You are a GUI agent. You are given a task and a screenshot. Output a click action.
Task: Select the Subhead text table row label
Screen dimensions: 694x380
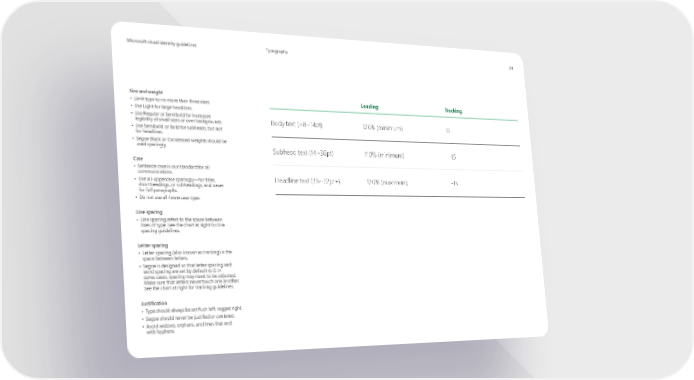[x=303, y=153]
